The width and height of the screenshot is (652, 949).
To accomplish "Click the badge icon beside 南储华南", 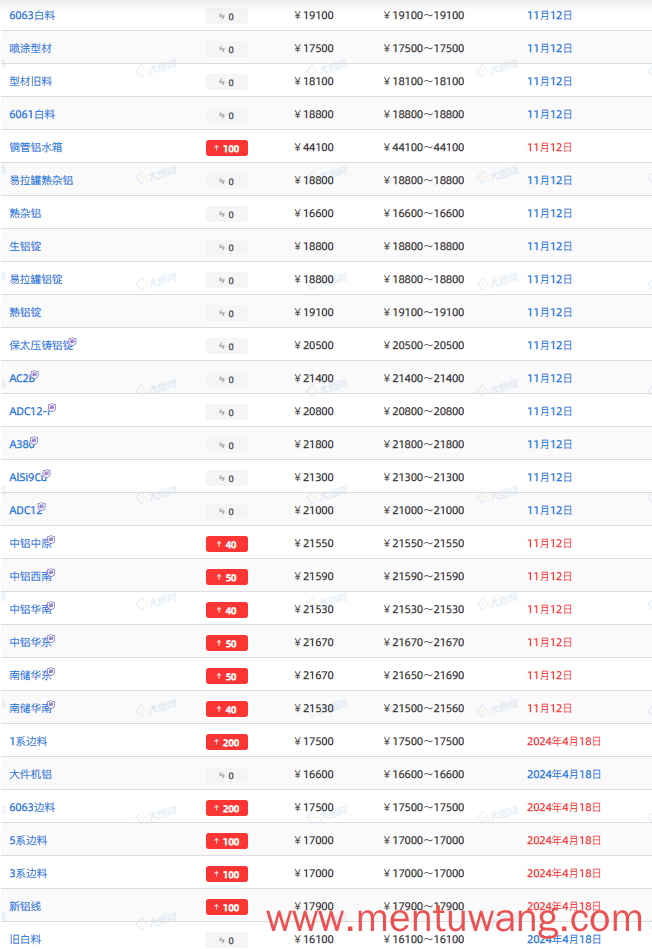I will coord(51,704).
